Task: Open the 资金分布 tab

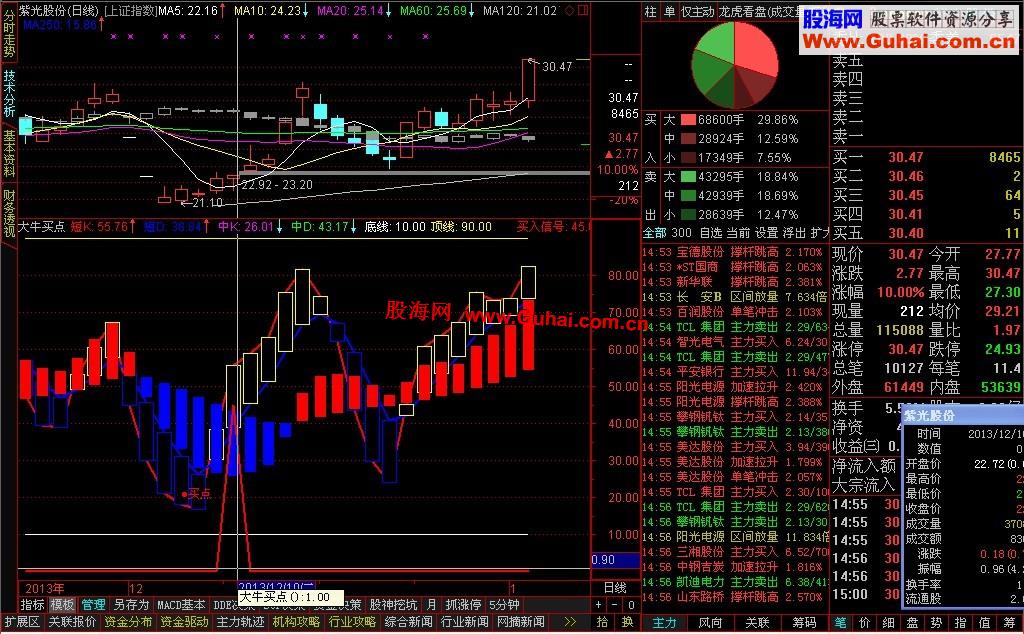Action: (x=128, y=622)
